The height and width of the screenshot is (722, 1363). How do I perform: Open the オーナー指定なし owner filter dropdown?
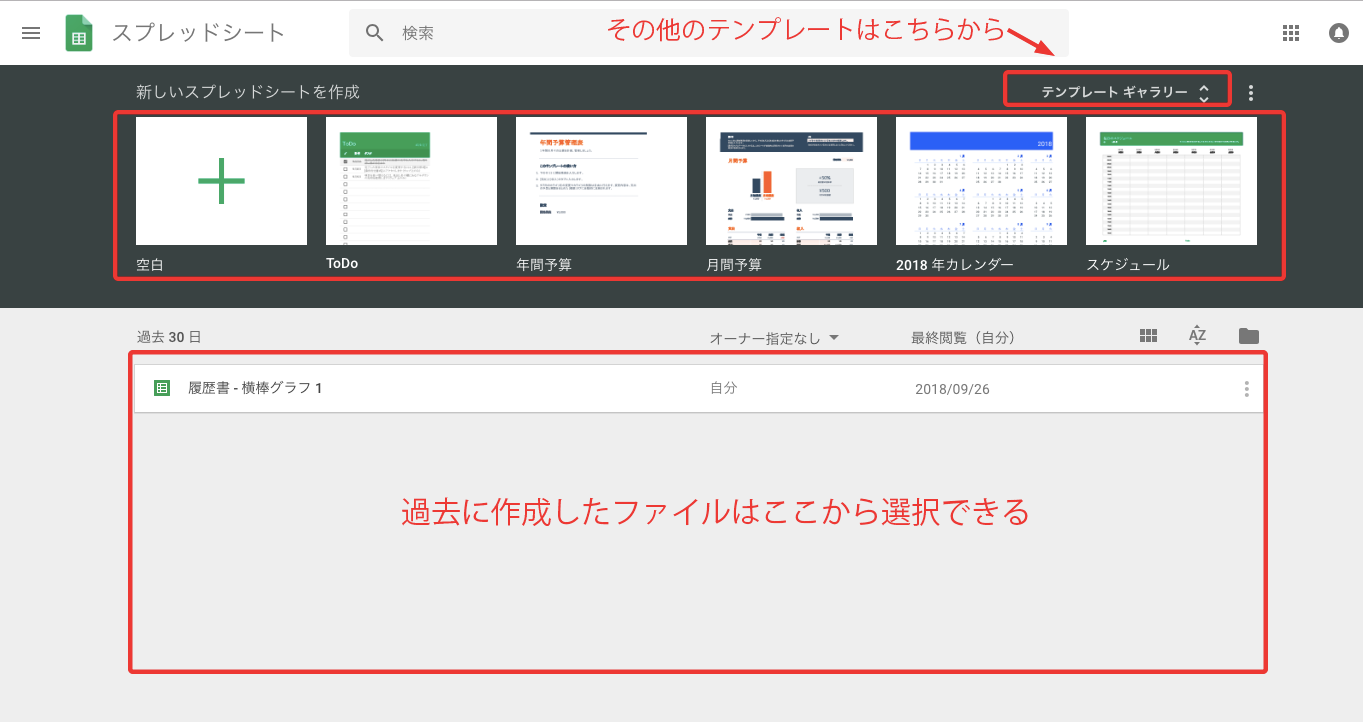[x=773, y=338]
